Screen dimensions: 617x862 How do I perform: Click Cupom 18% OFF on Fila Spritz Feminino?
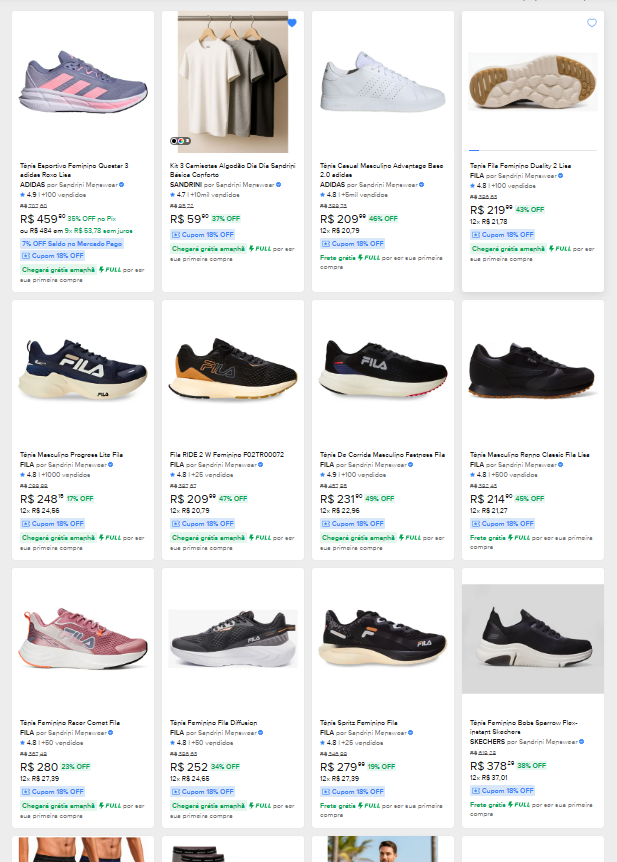click(x=352, y=791)
